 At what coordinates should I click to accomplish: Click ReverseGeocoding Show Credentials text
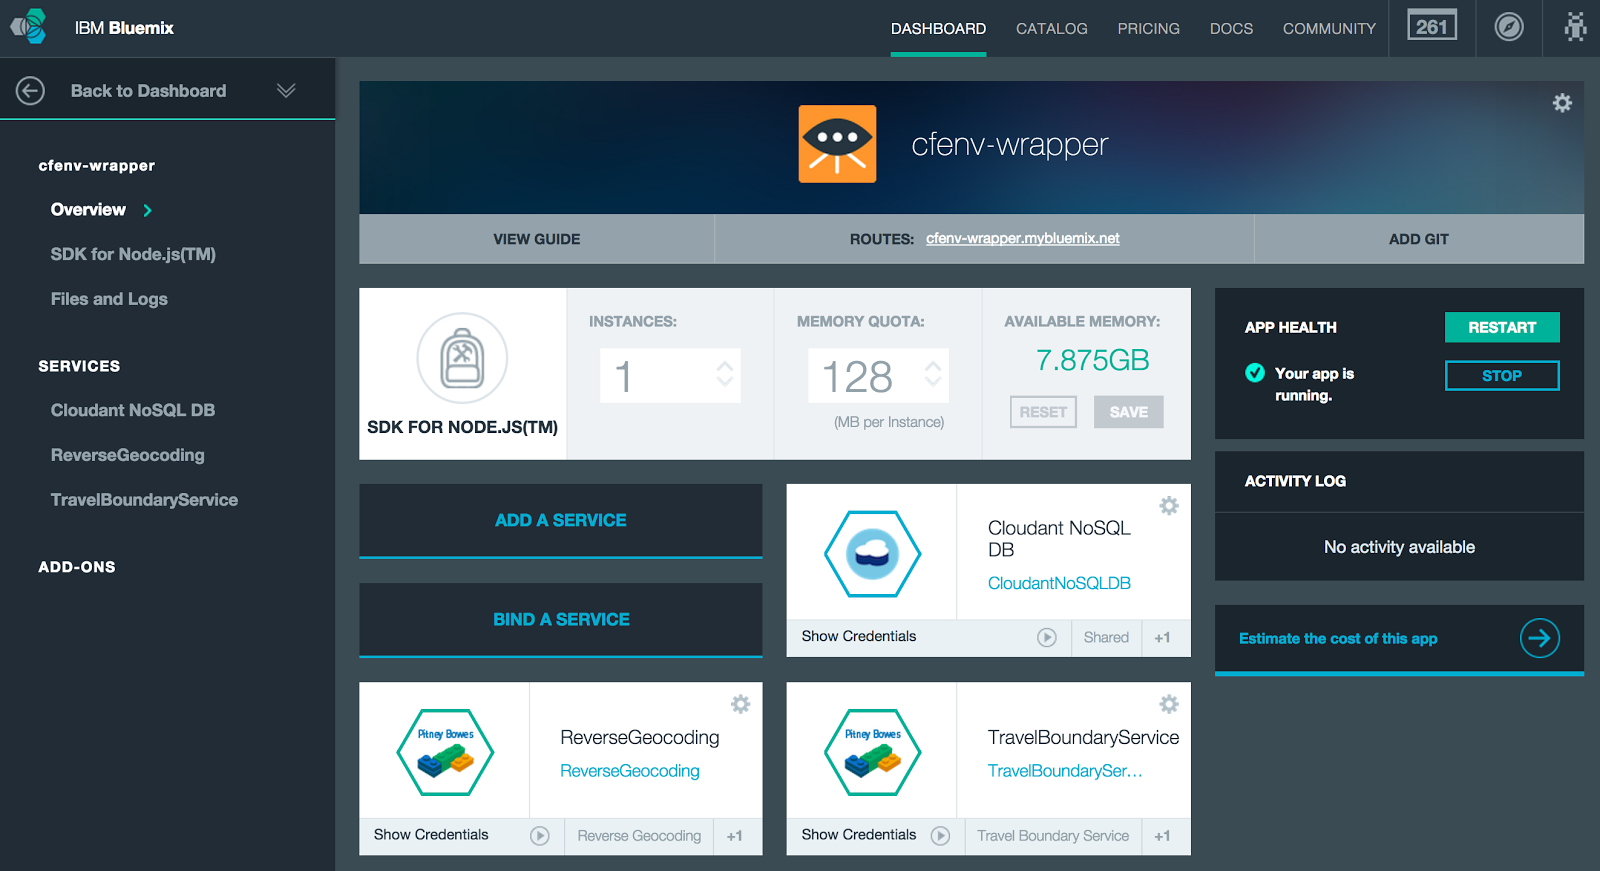click(x=431, y=834)
